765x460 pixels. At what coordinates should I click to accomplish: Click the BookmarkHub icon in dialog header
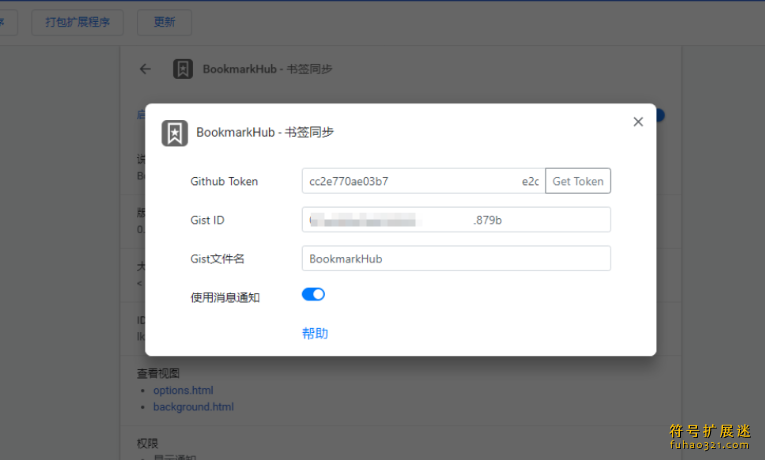click(x=175, y=133)
